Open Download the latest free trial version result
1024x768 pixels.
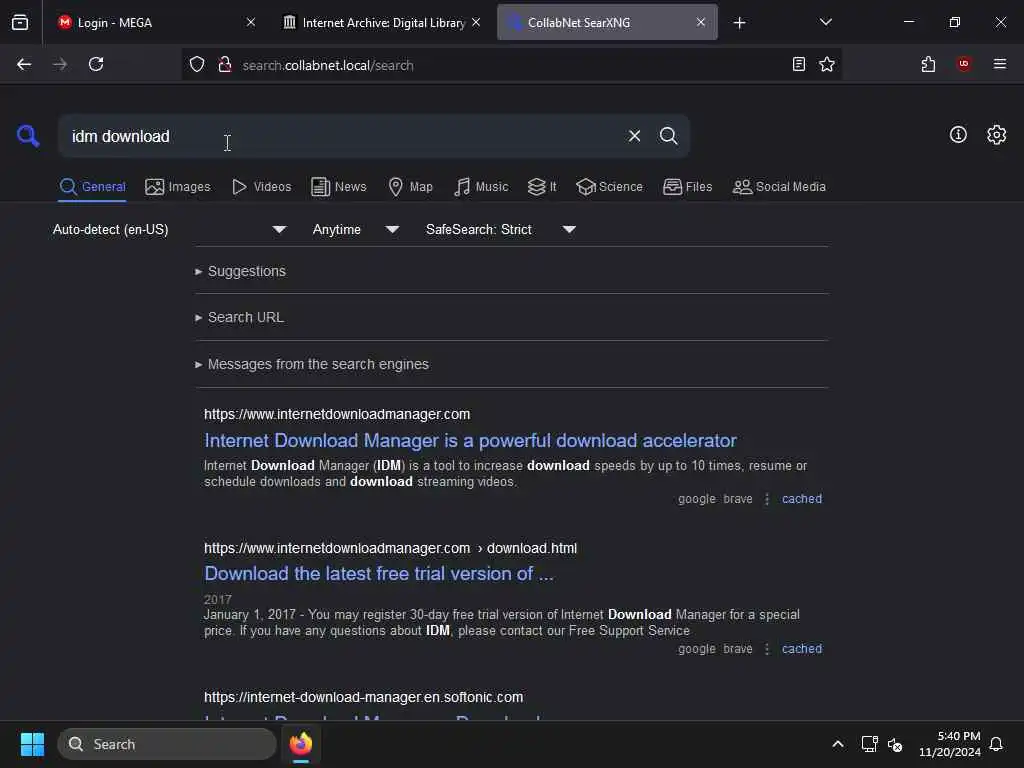[x=379, y=573]
